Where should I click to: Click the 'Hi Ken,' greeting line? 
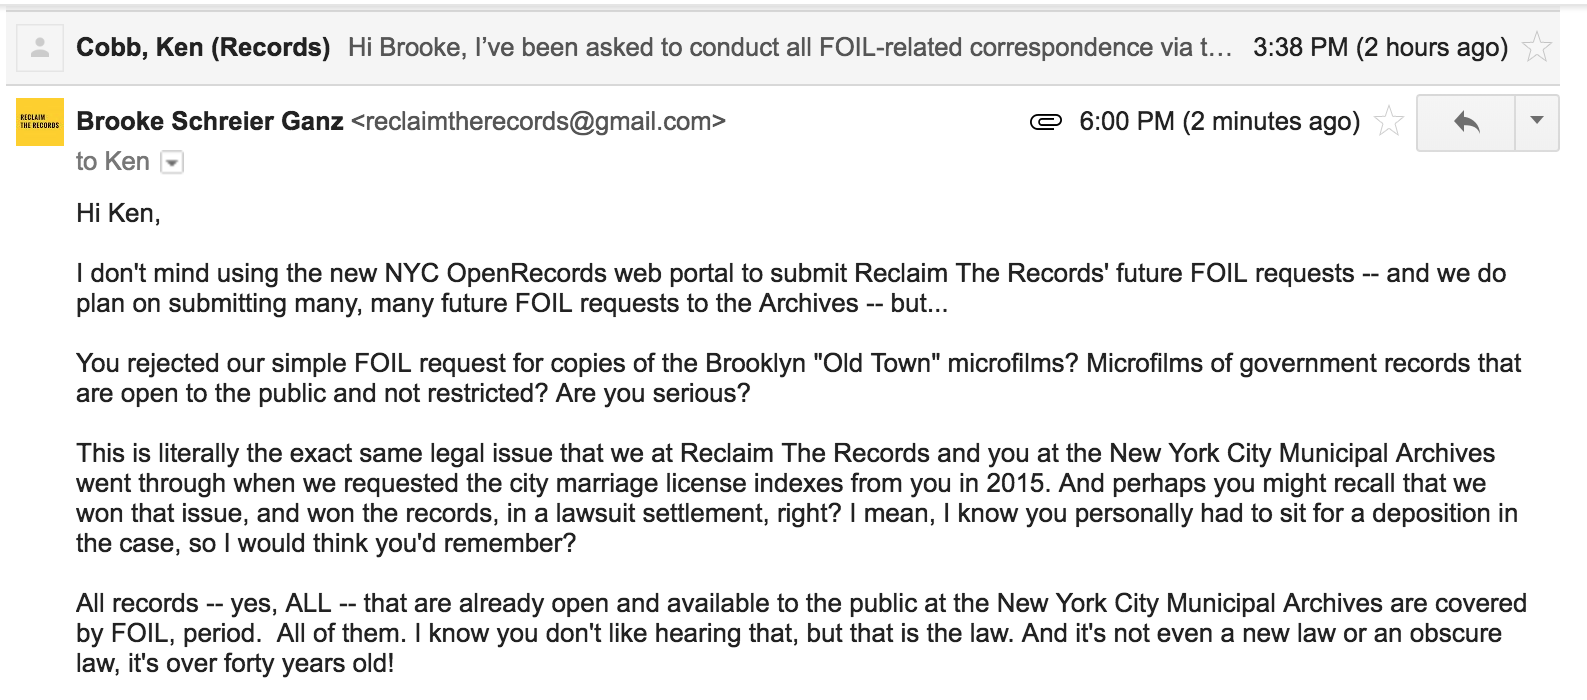tap(118, 213)
